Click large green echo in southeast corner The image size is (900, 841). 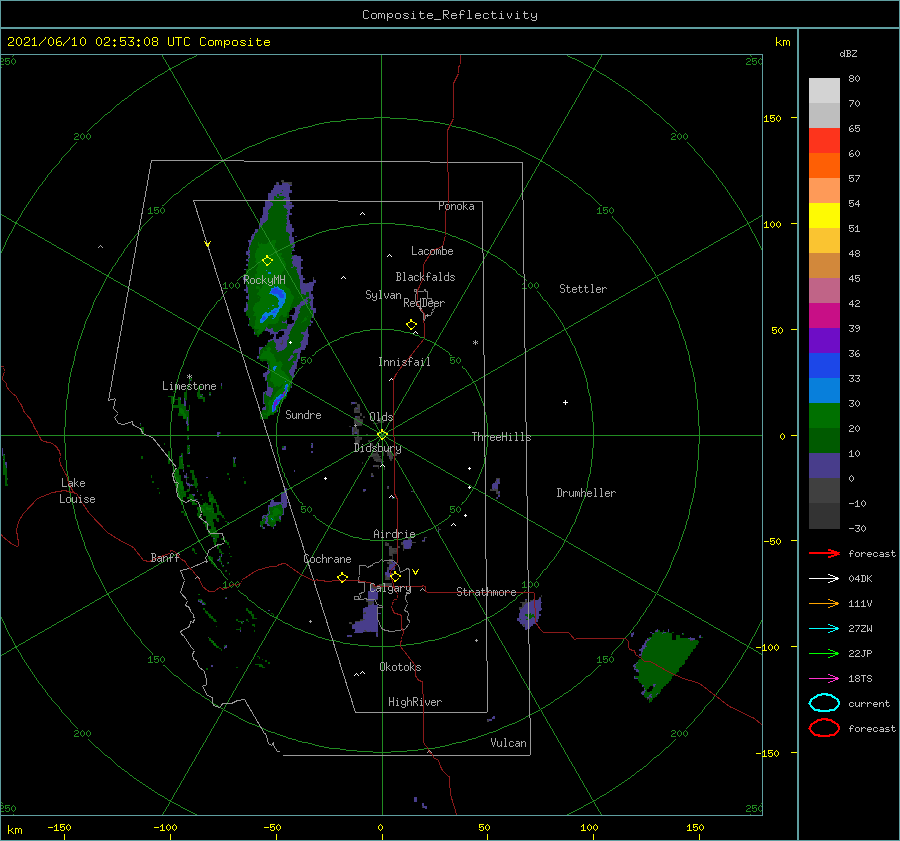pos(665,664)
